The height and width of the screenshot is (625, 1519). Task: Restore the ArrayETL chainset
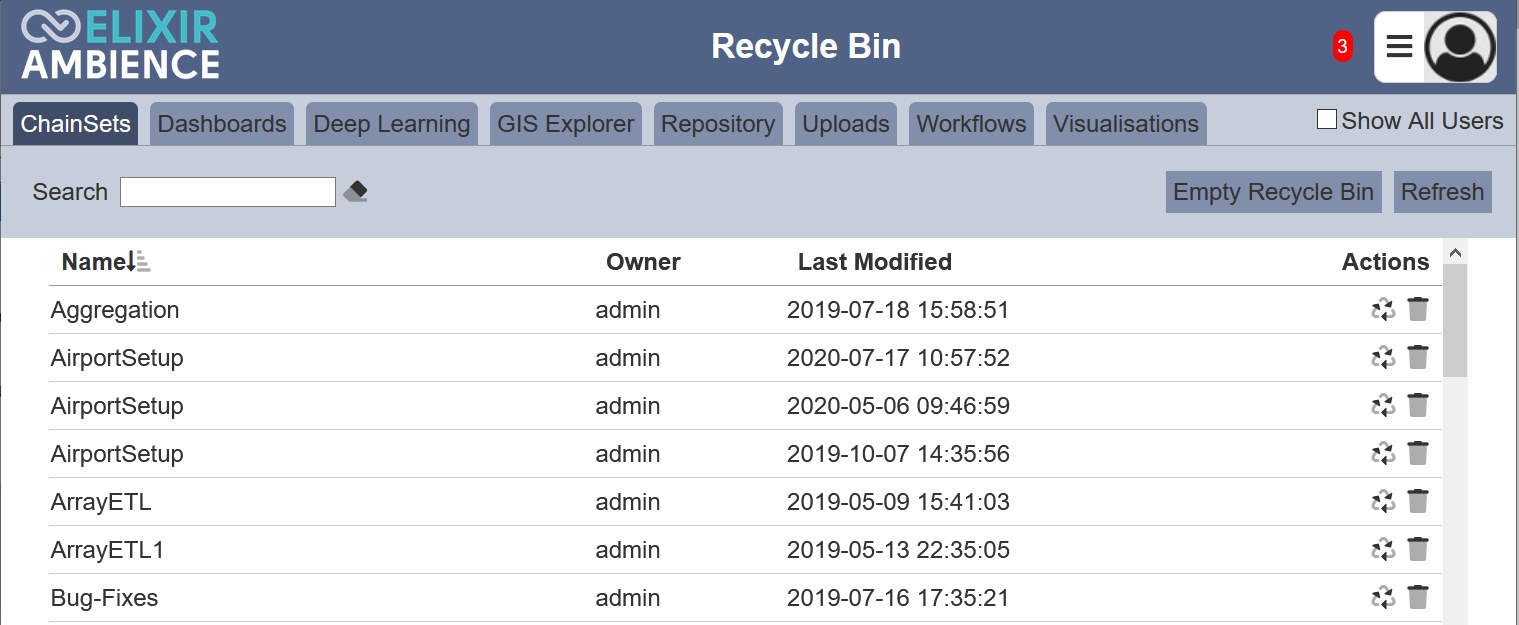(1383, 502)
